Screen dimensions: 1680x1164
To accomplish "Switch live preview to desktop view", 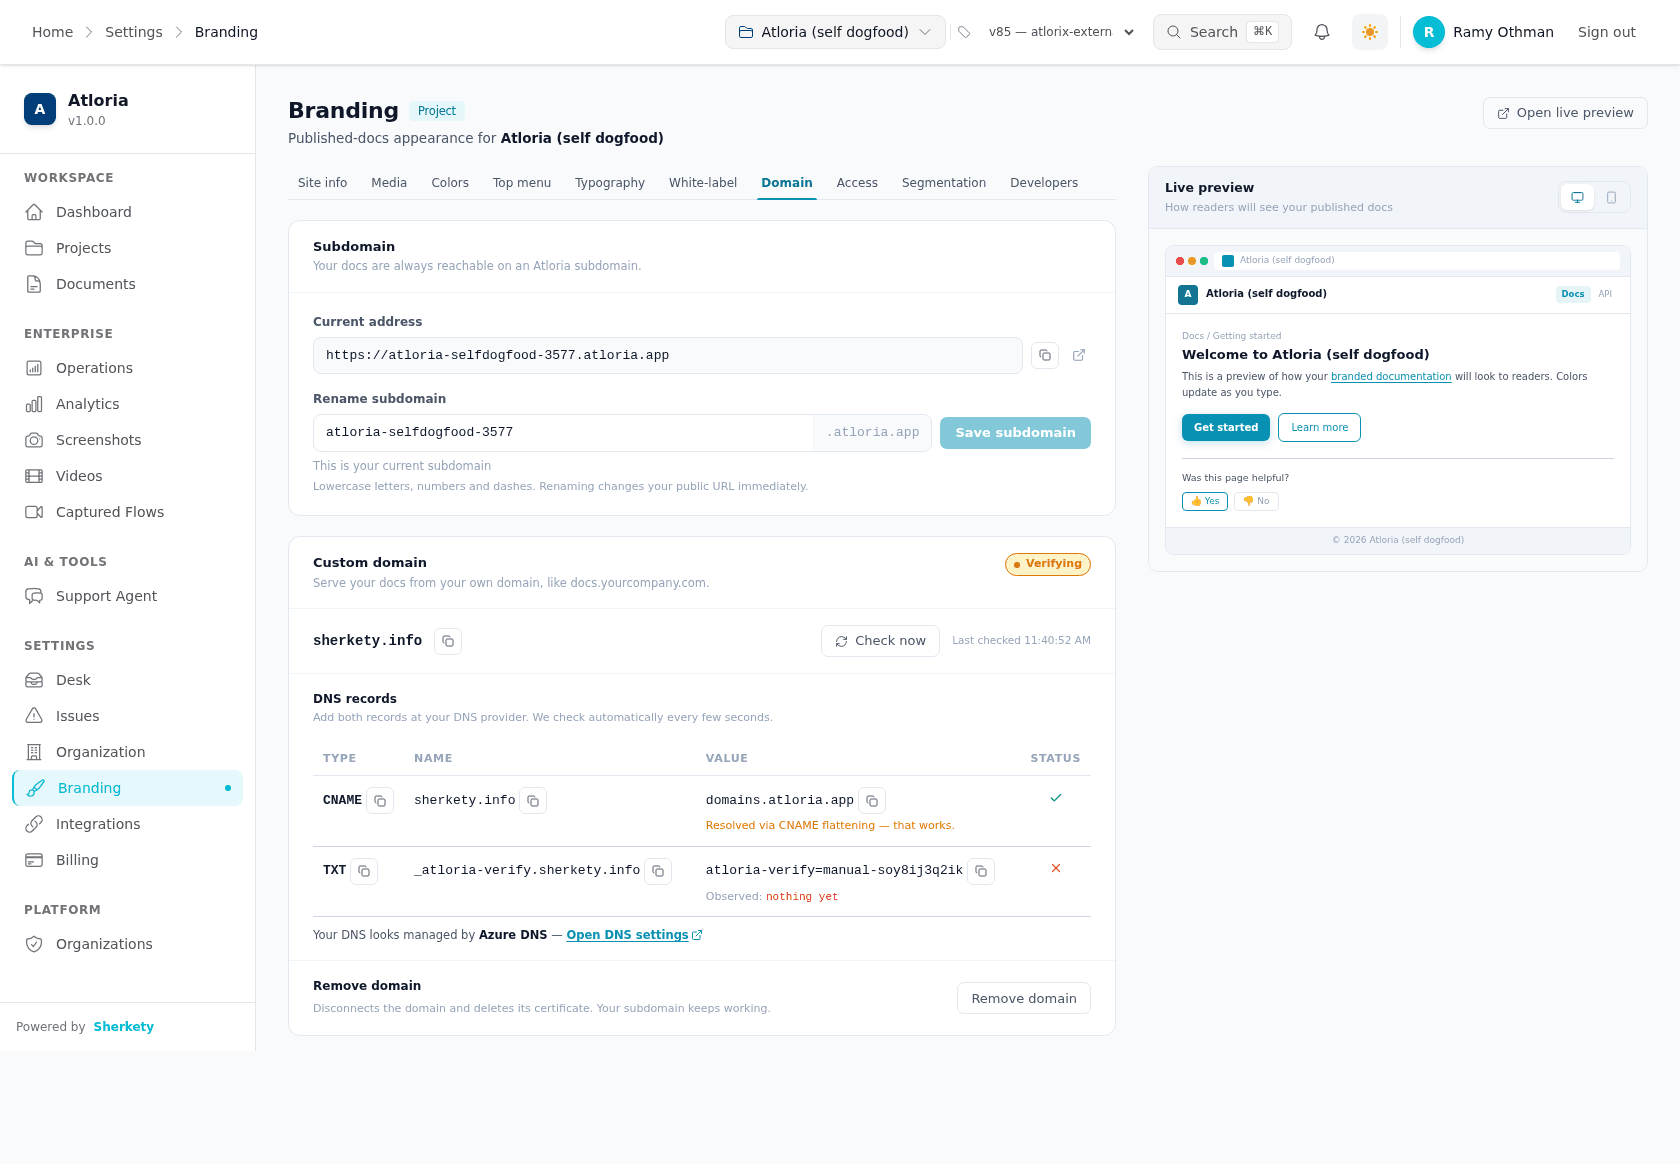I will [x=1577, y=197].
